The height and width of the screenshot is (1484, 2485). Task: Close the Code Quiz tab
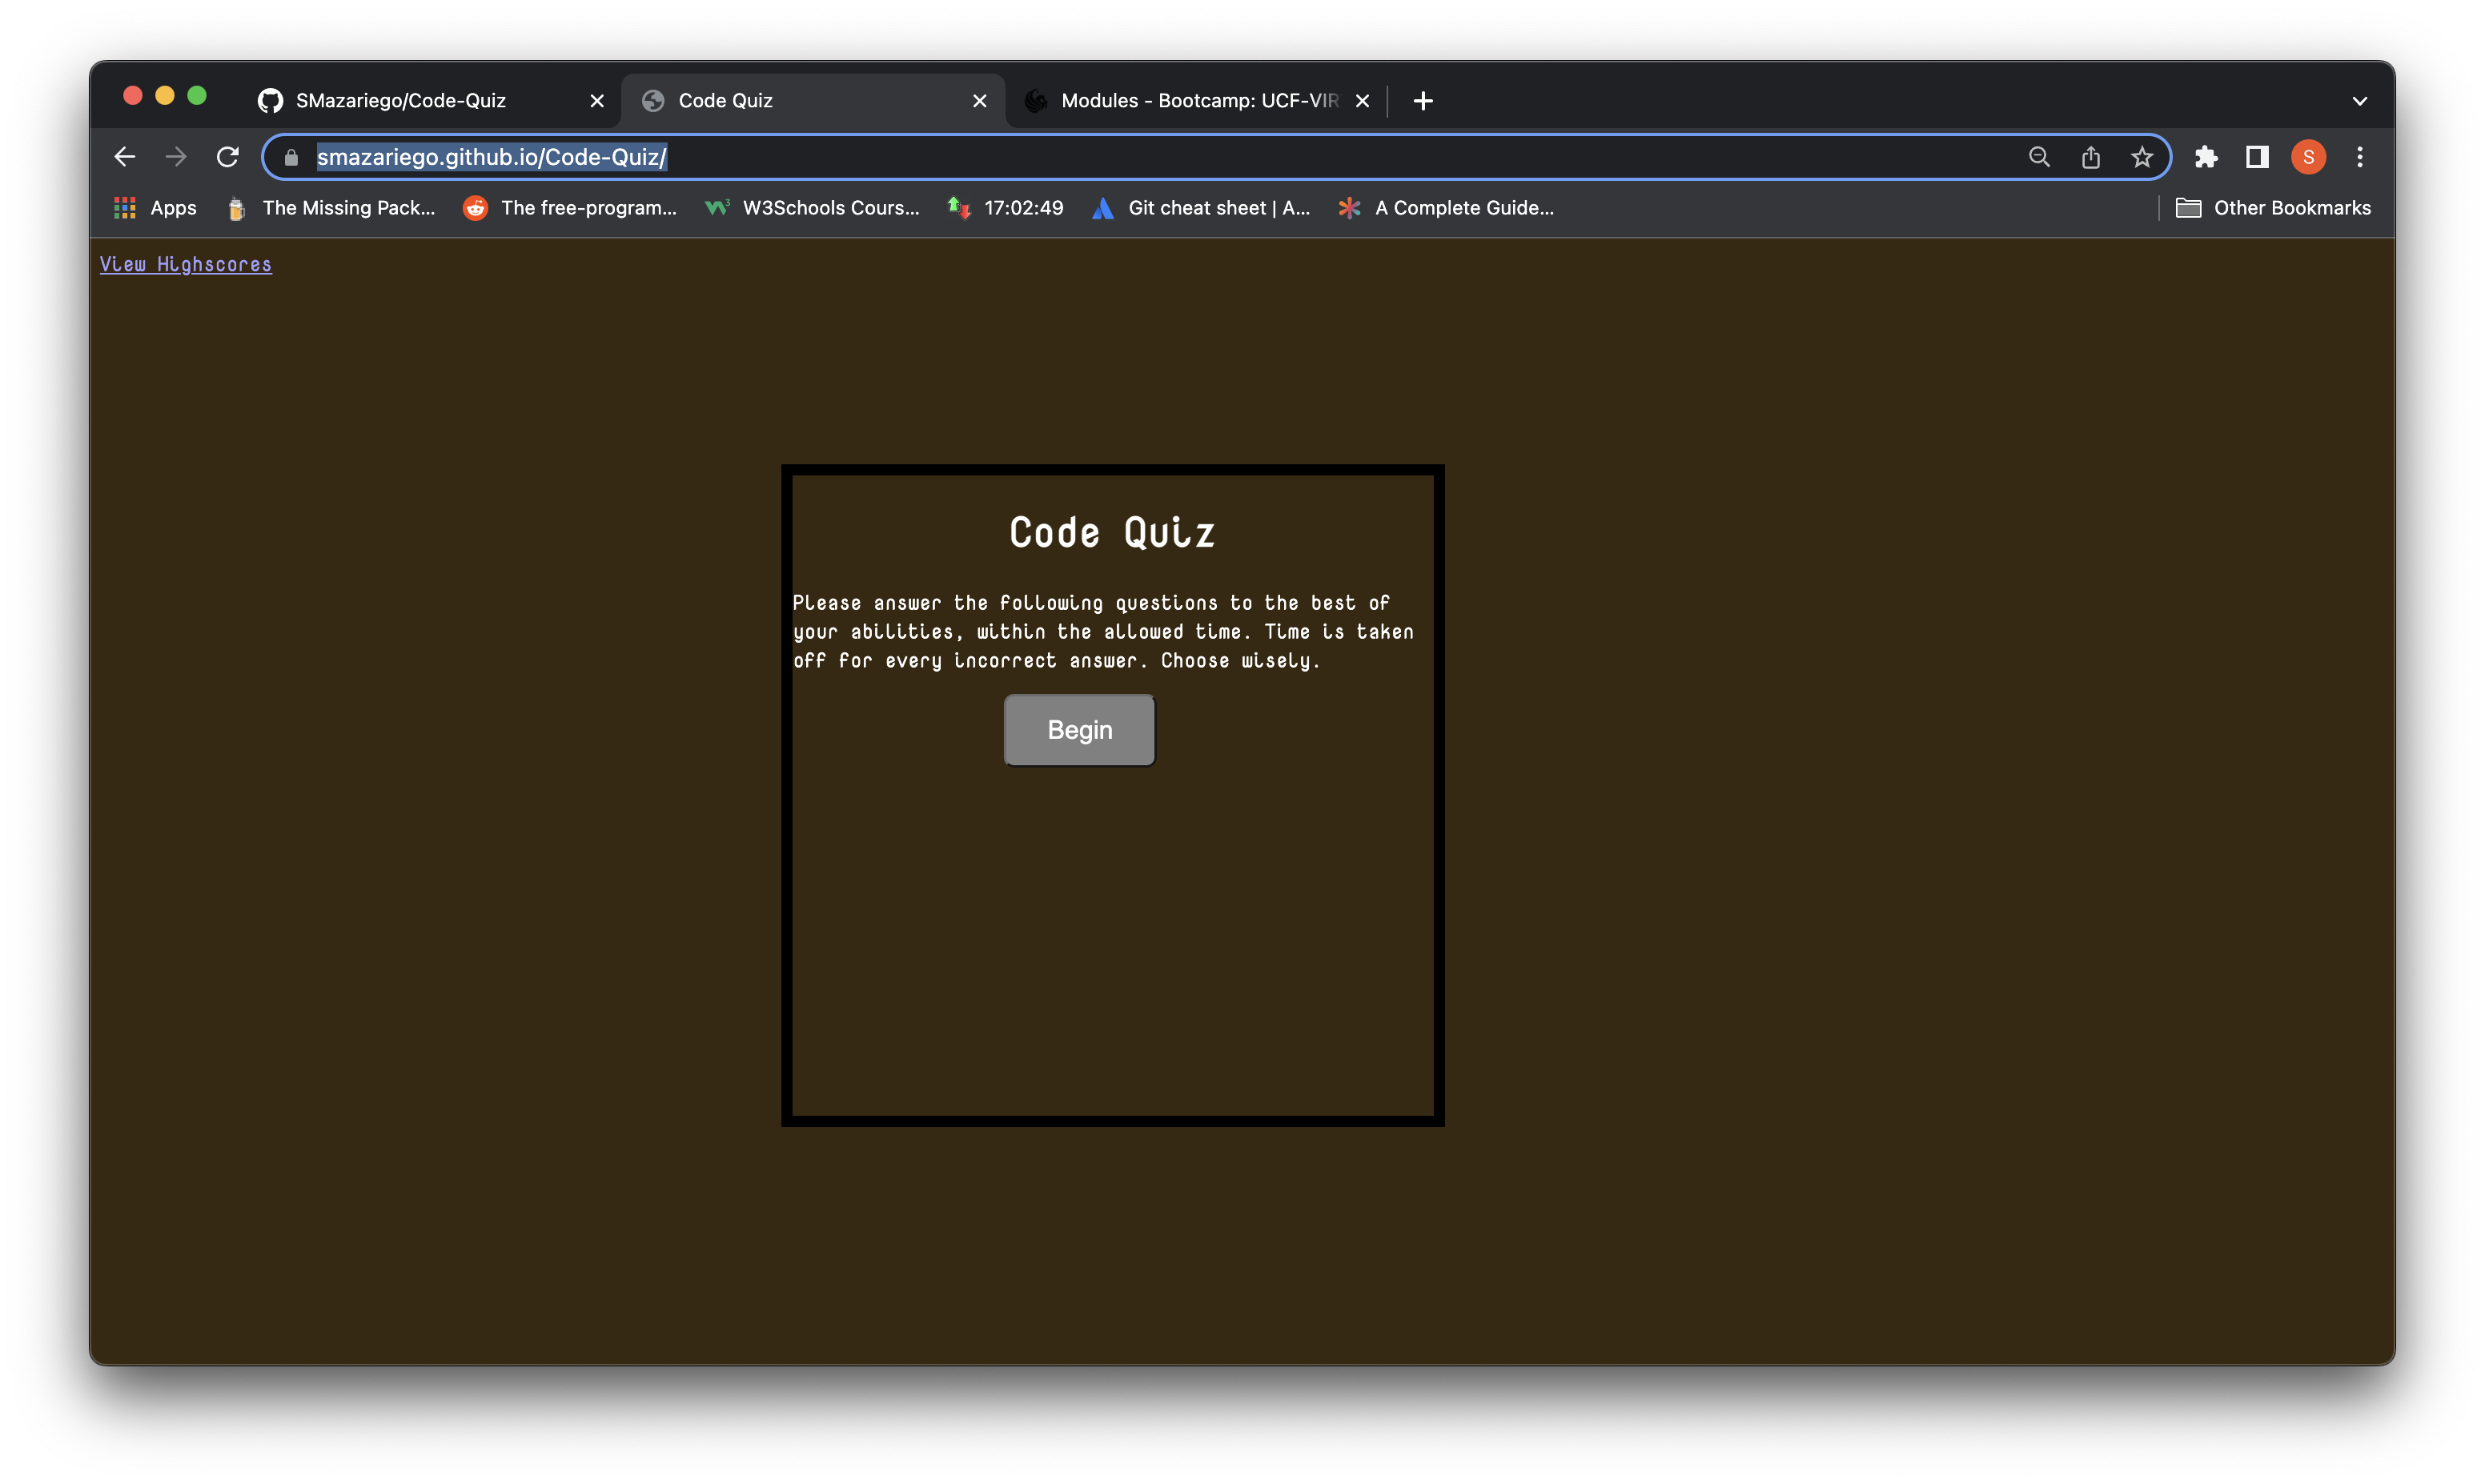(980, 101)
